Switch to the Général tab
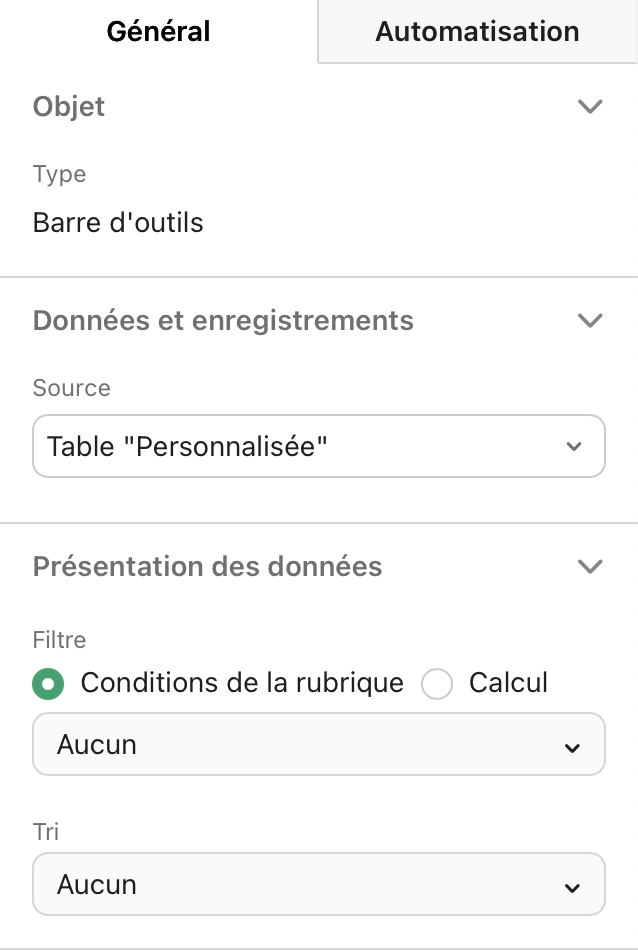The width and height of the screenshot is (638, 950). (158, 31)
